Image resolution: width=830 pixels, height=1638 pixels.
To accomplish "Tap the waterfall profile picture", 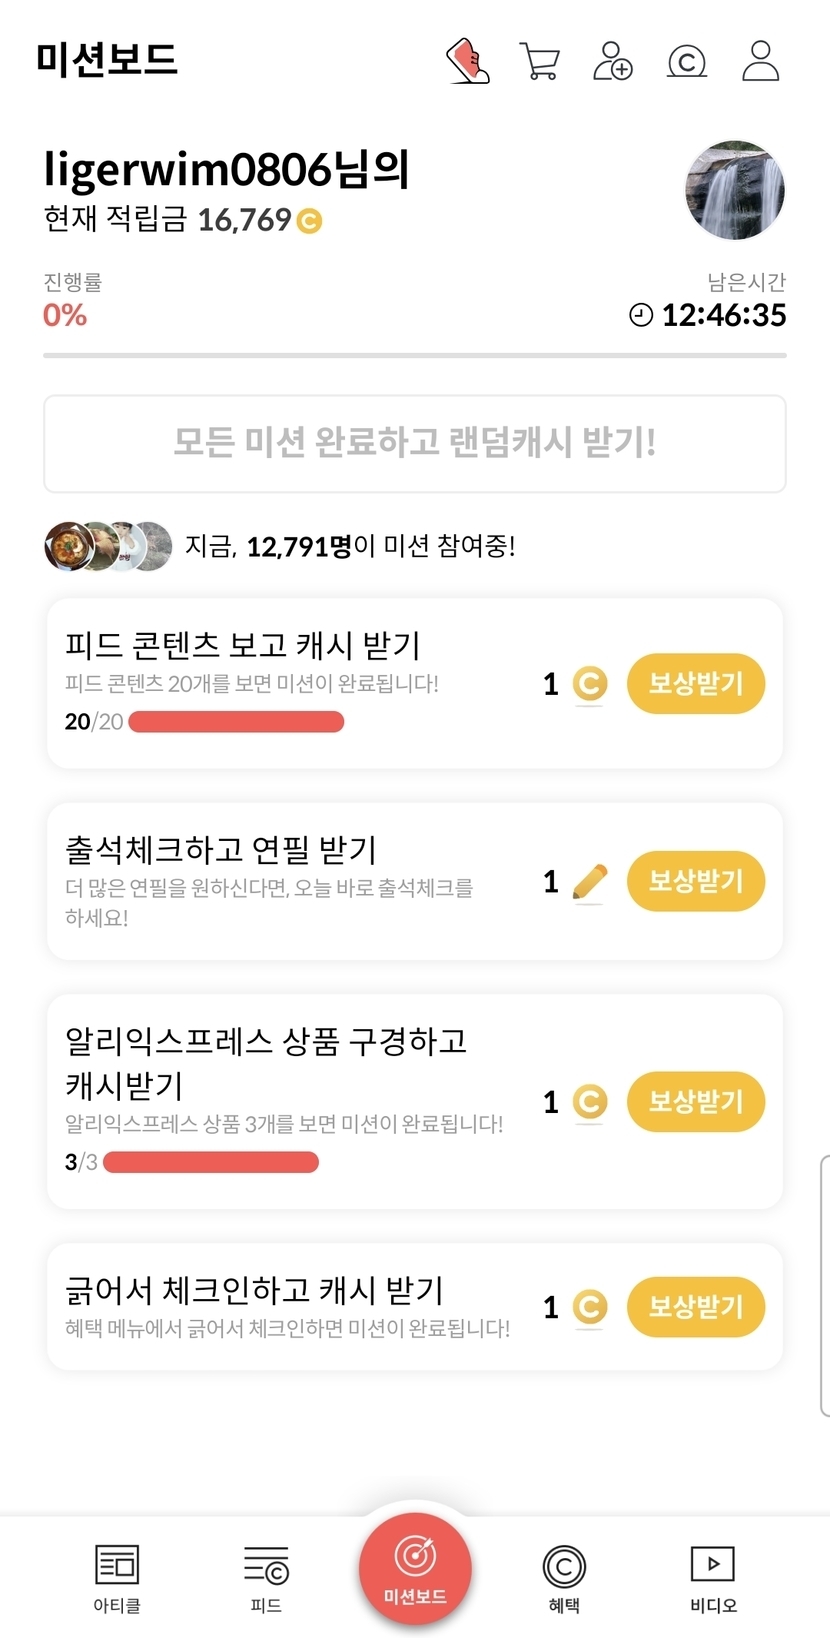I will (x=735, y=190).
